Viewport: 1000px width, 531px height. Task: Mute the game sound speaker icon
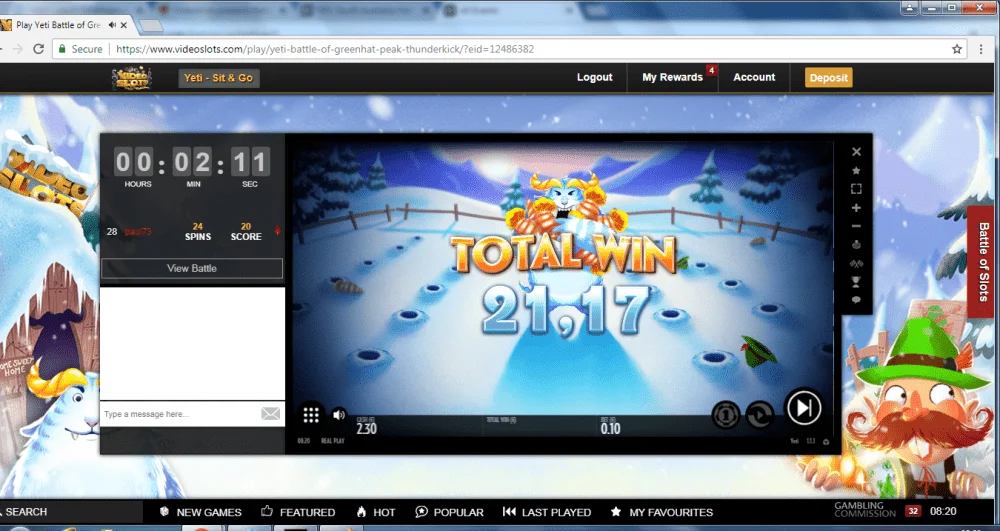[x=339, y=415]
